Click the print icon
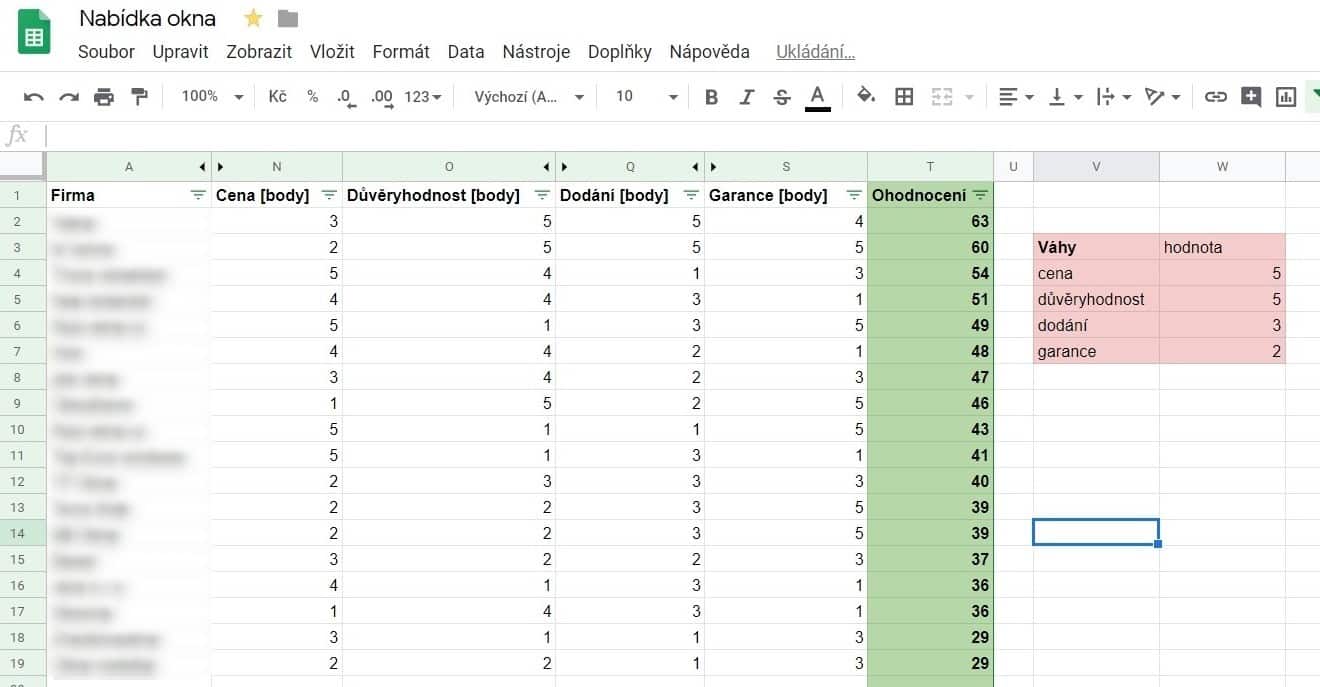 pos(104,97)
